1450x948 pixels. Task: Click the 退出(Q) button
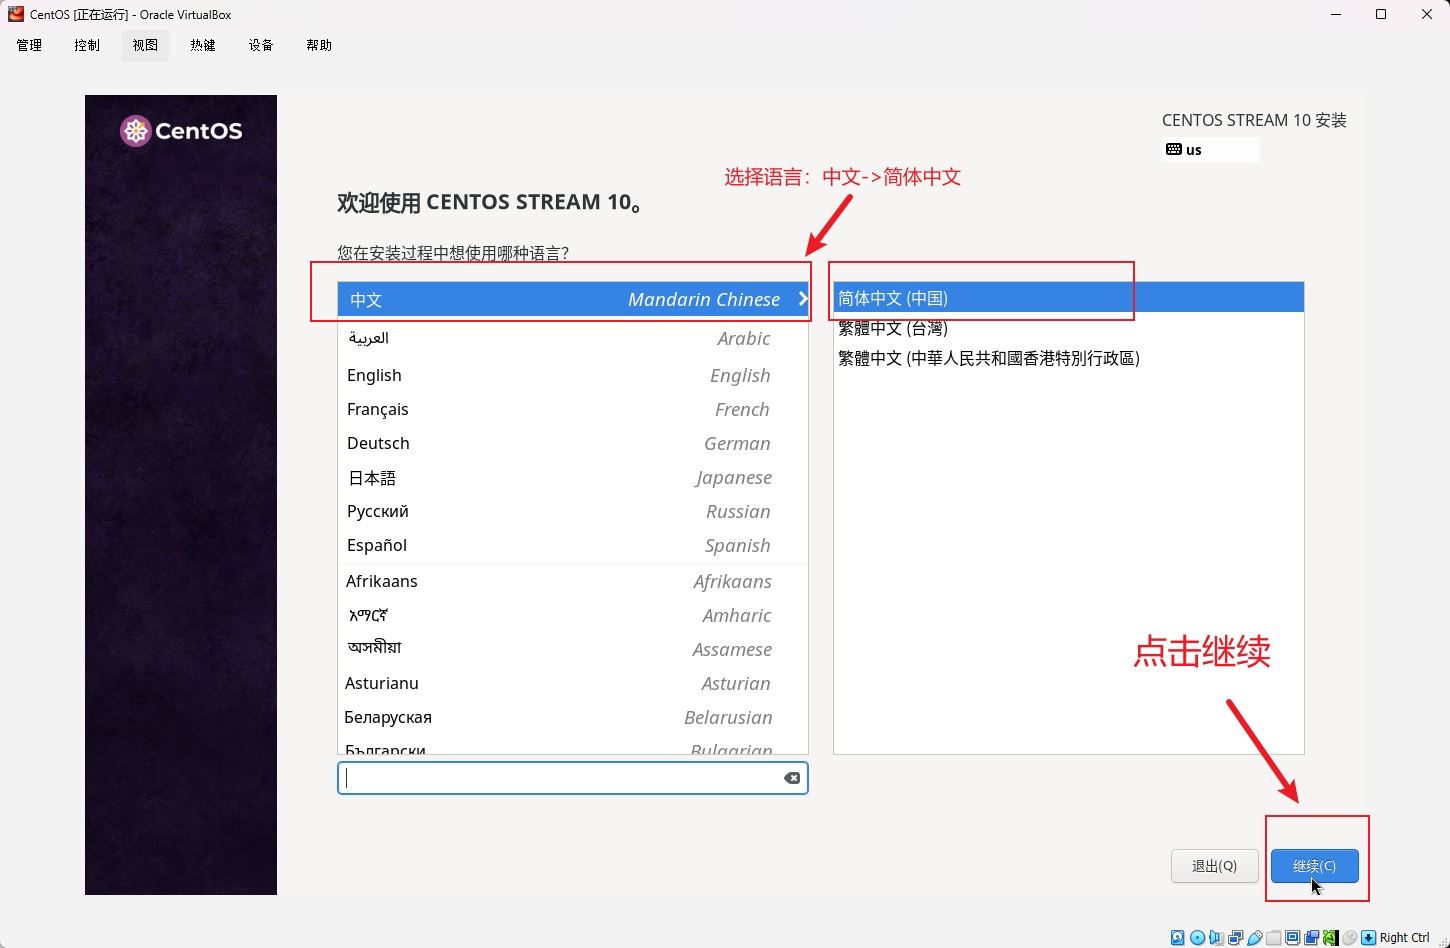1214,866
